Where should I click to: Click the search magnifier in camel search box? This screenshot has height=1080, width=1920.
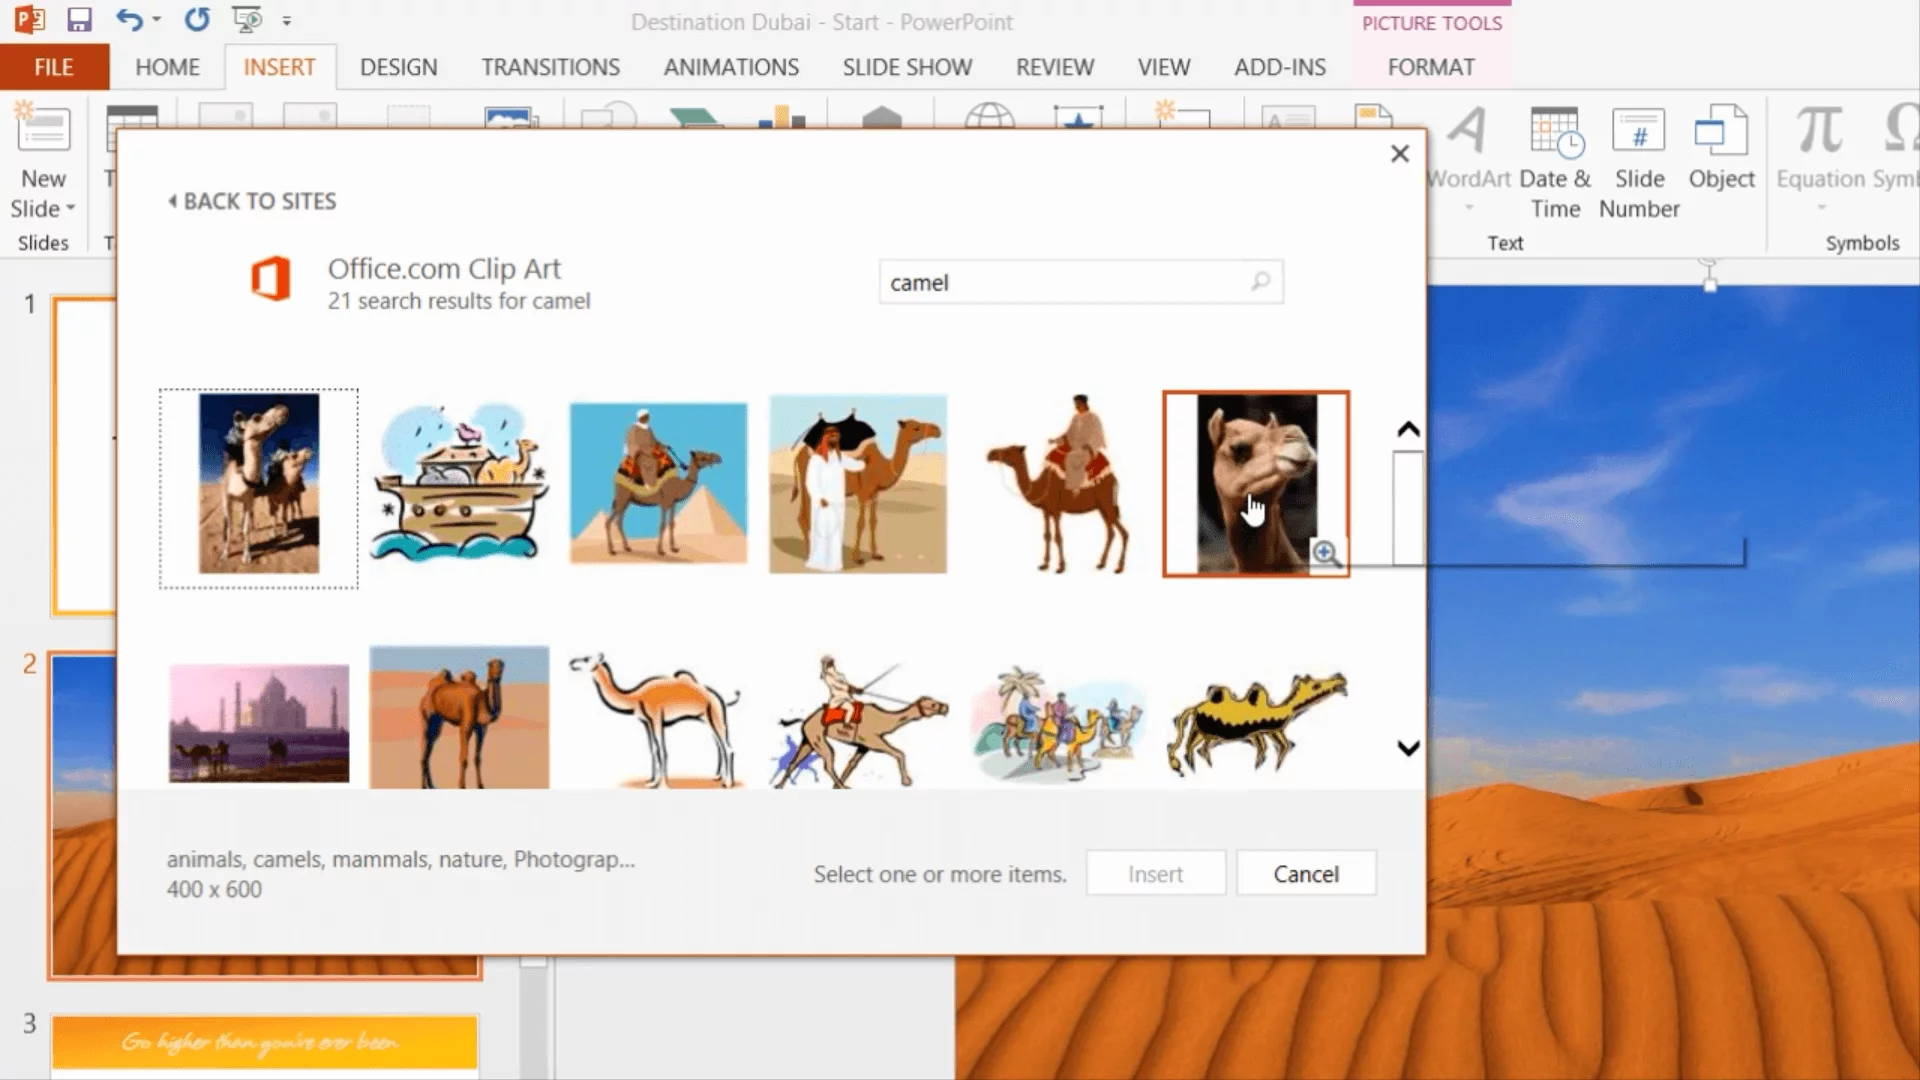[1261, 282]
